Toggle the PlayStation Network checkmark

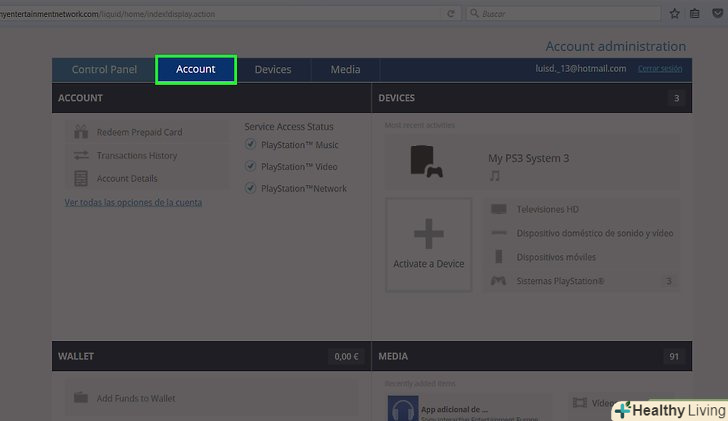250,188
